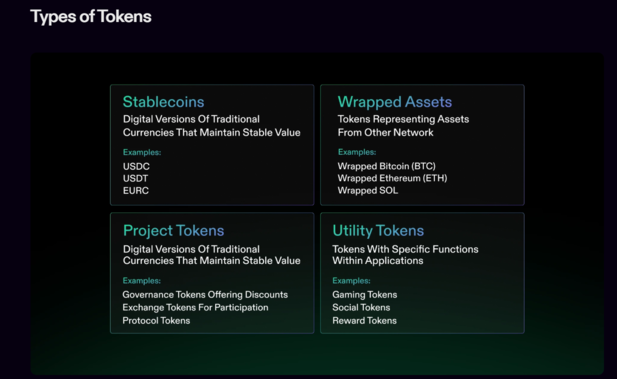The image size is (617, 379).
Task: Click the "Project Tokens" card title
Action: 174,230
